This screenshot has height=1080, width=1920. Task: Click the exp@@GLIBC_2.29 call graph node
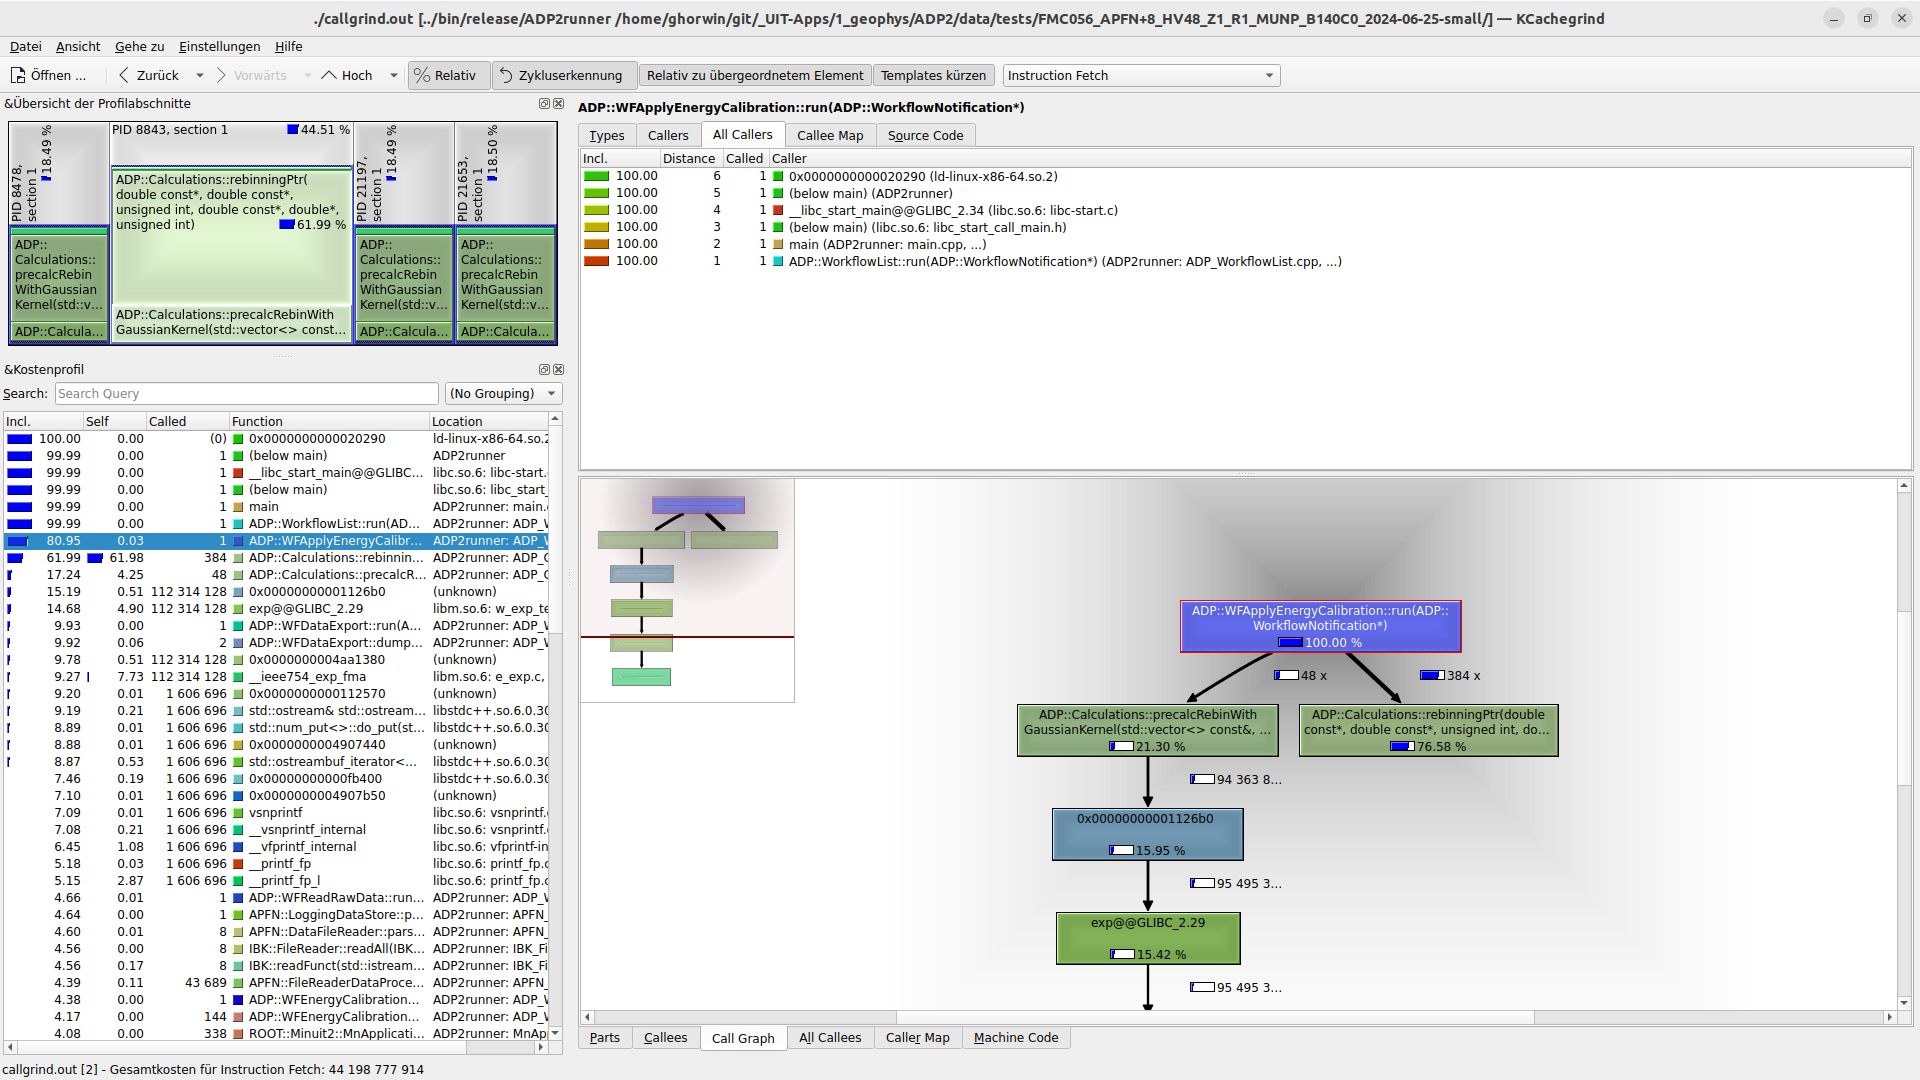click(1147, 937)
